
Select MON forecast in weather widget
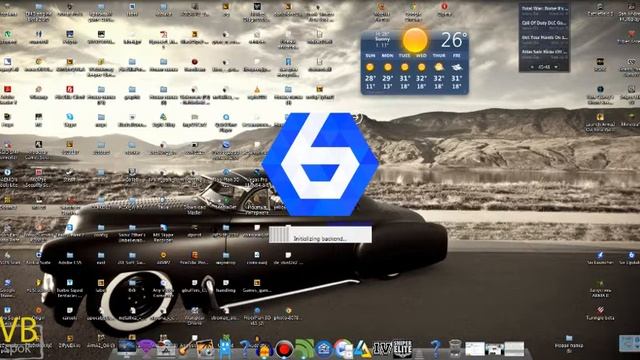point(387,72)
